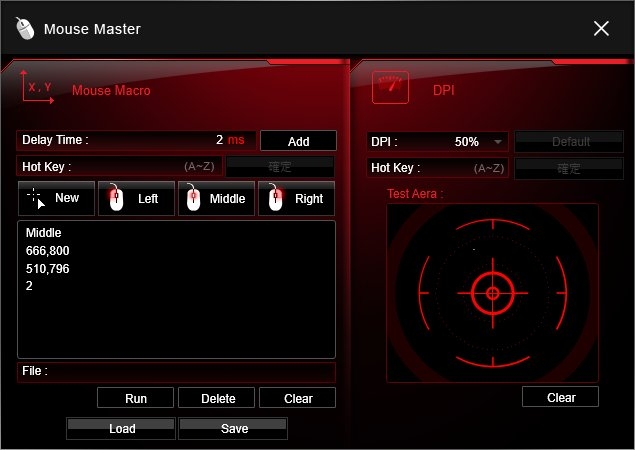Select the '666,800' coordinate line
The height and width of the screenshot is (450, 635).
[47, 251]
